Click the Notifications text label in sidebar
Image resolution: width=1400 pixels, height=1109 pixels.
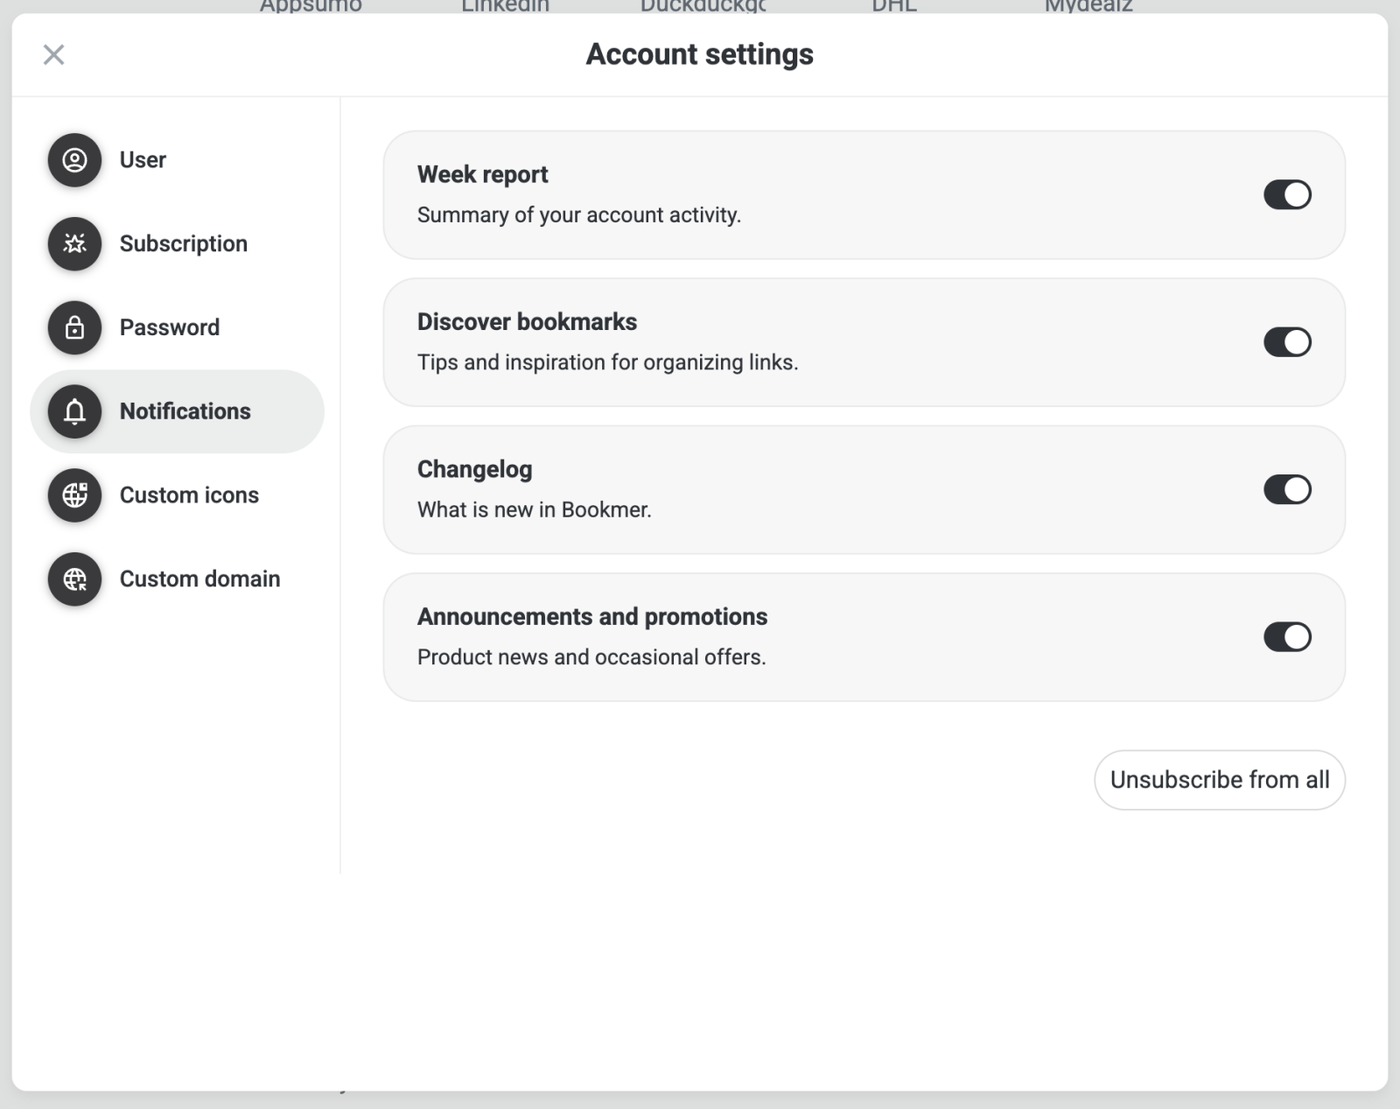185,412
